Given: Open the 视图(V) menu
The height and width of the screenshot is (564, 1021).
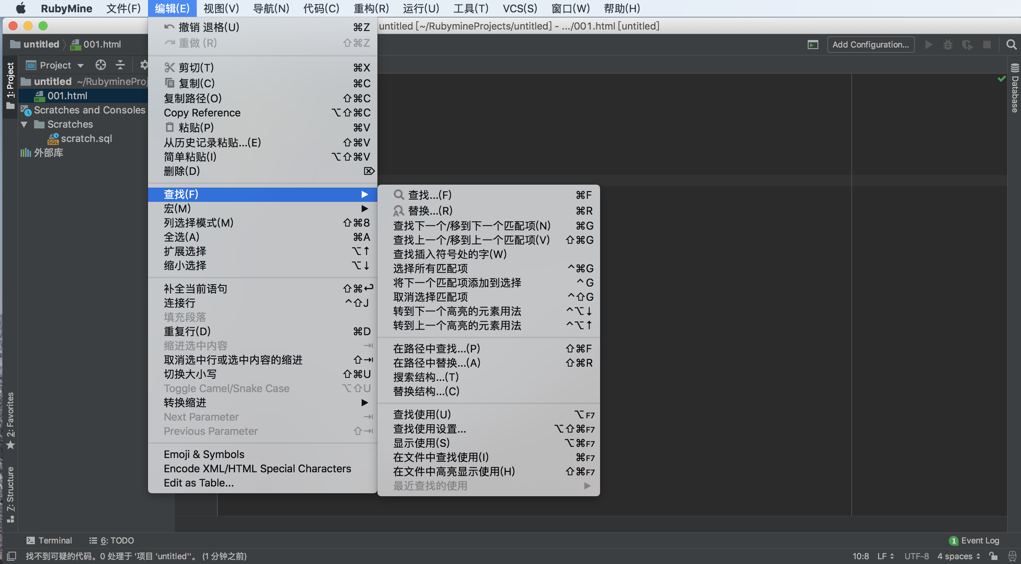Looking at the screenshot, I should tap(221, 8).
